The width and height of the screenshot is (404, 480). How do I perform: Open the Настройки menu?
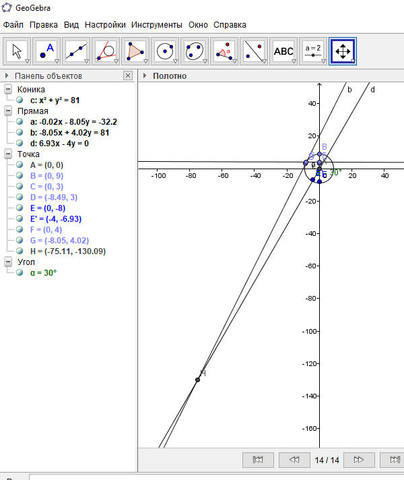pos(105,25)
